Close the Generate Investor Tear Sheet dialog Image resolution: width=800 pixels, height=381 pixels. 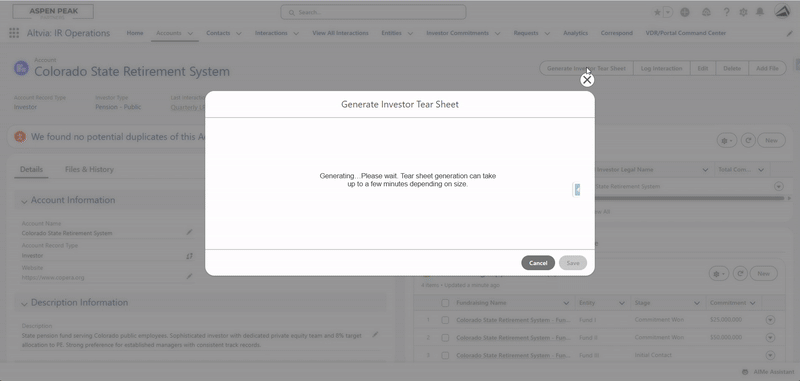click(587, 80)
